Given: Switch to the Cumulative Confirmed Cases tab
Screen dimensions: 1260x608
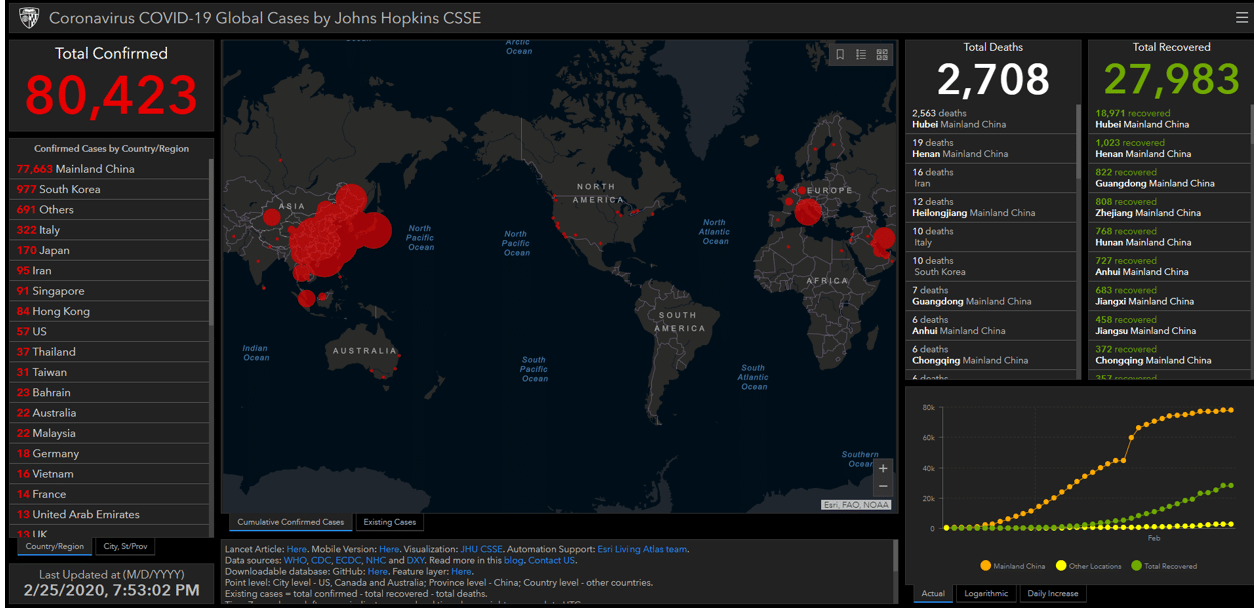Looking at the screenshot, I should click(290, 522).
